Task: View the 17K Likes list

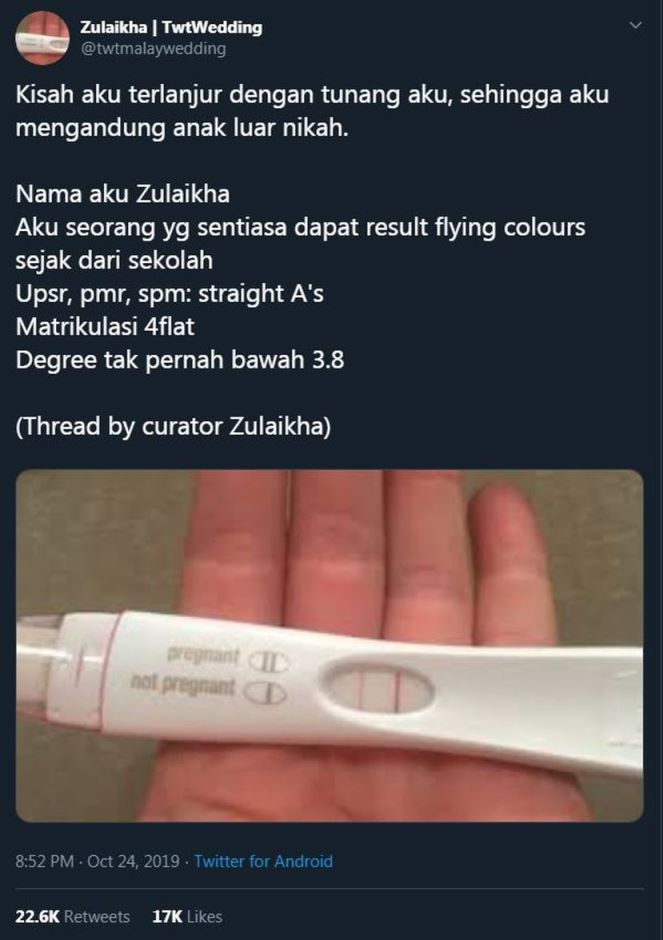Action: [x=187, y=917]
